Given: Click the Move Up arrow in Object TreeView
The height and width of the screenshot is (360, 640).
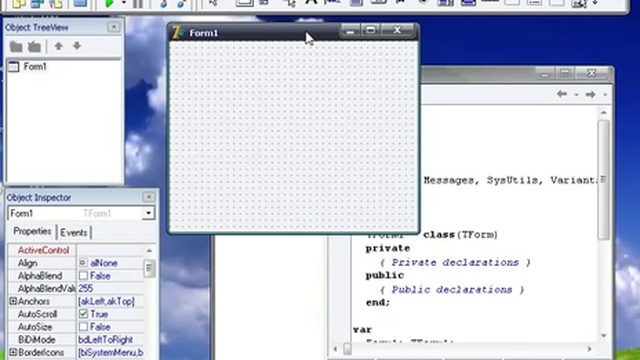Looking at the screenshot, I should [59, 46].
